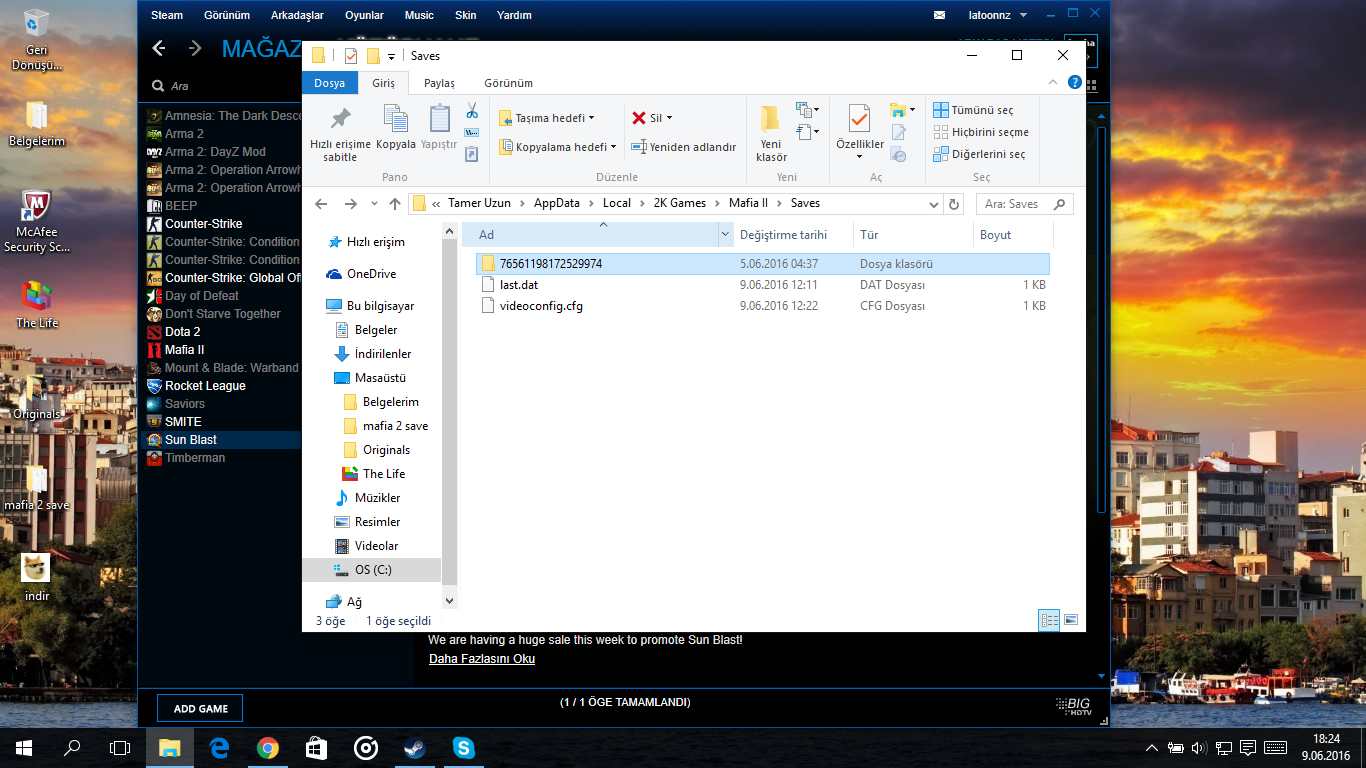1366x768 pixels.
Task: Click Diğerlerini seç invert selection
Action: pos(979,154)
